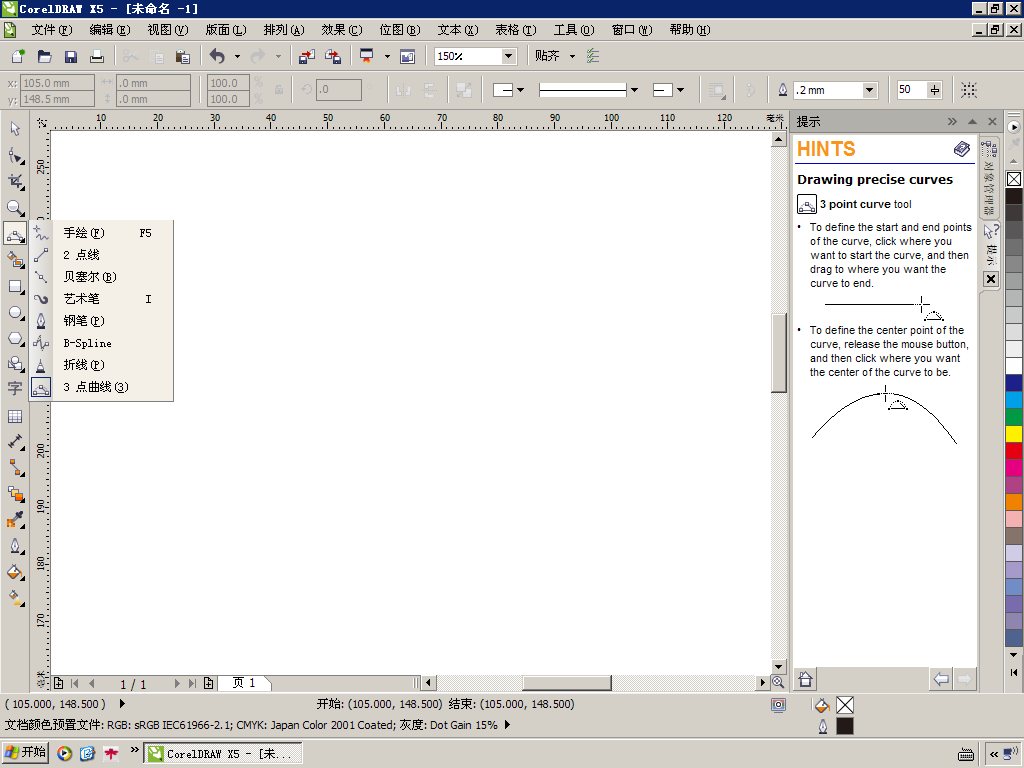The image size is (1024, 768).
Task: Choose 折线(P) from the curve flyout
Action: 102,365
